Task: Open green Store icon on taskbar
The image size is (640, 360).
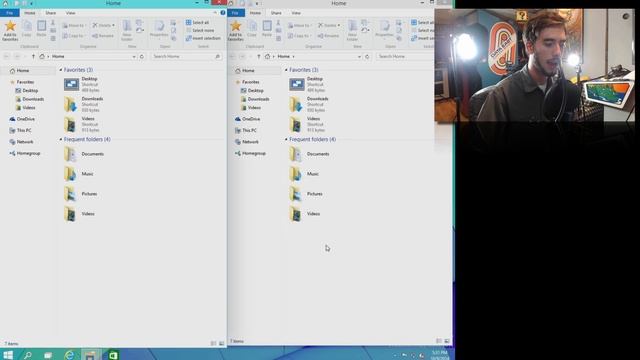Action: coord(113,355)
